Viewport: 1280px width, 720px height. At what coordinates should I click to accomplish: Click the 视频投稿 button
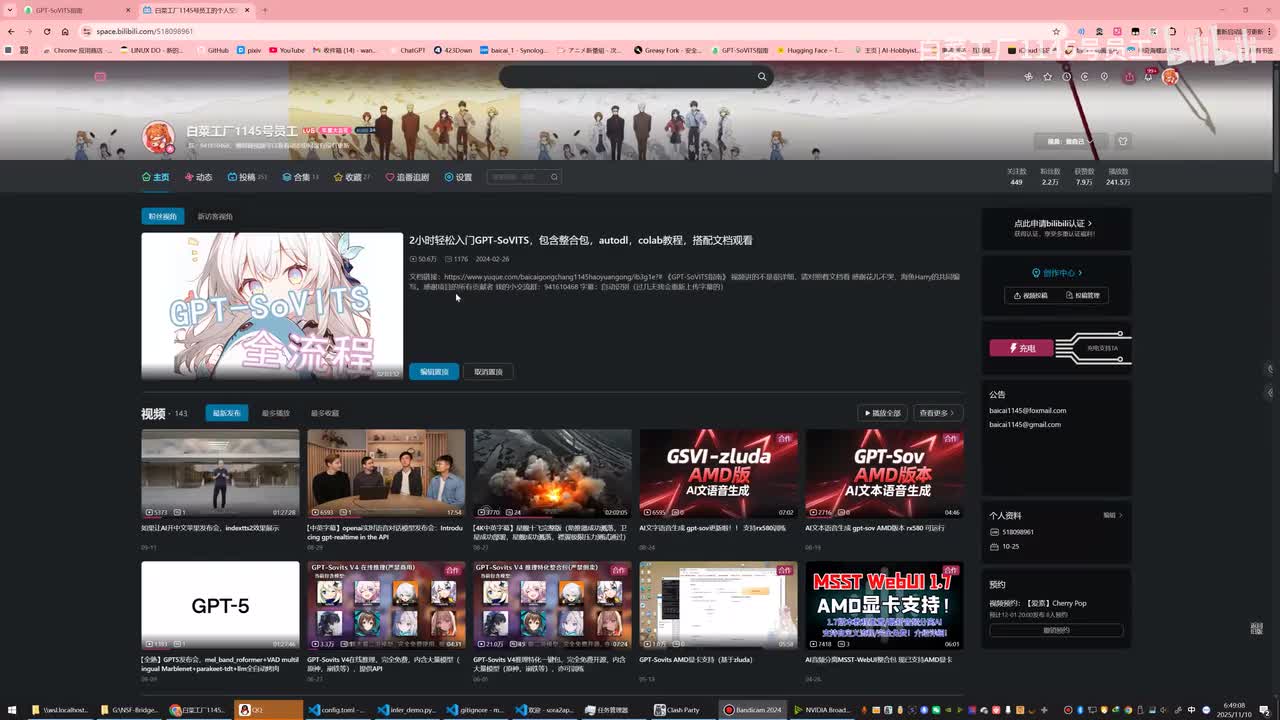[x=1030, y=296]
